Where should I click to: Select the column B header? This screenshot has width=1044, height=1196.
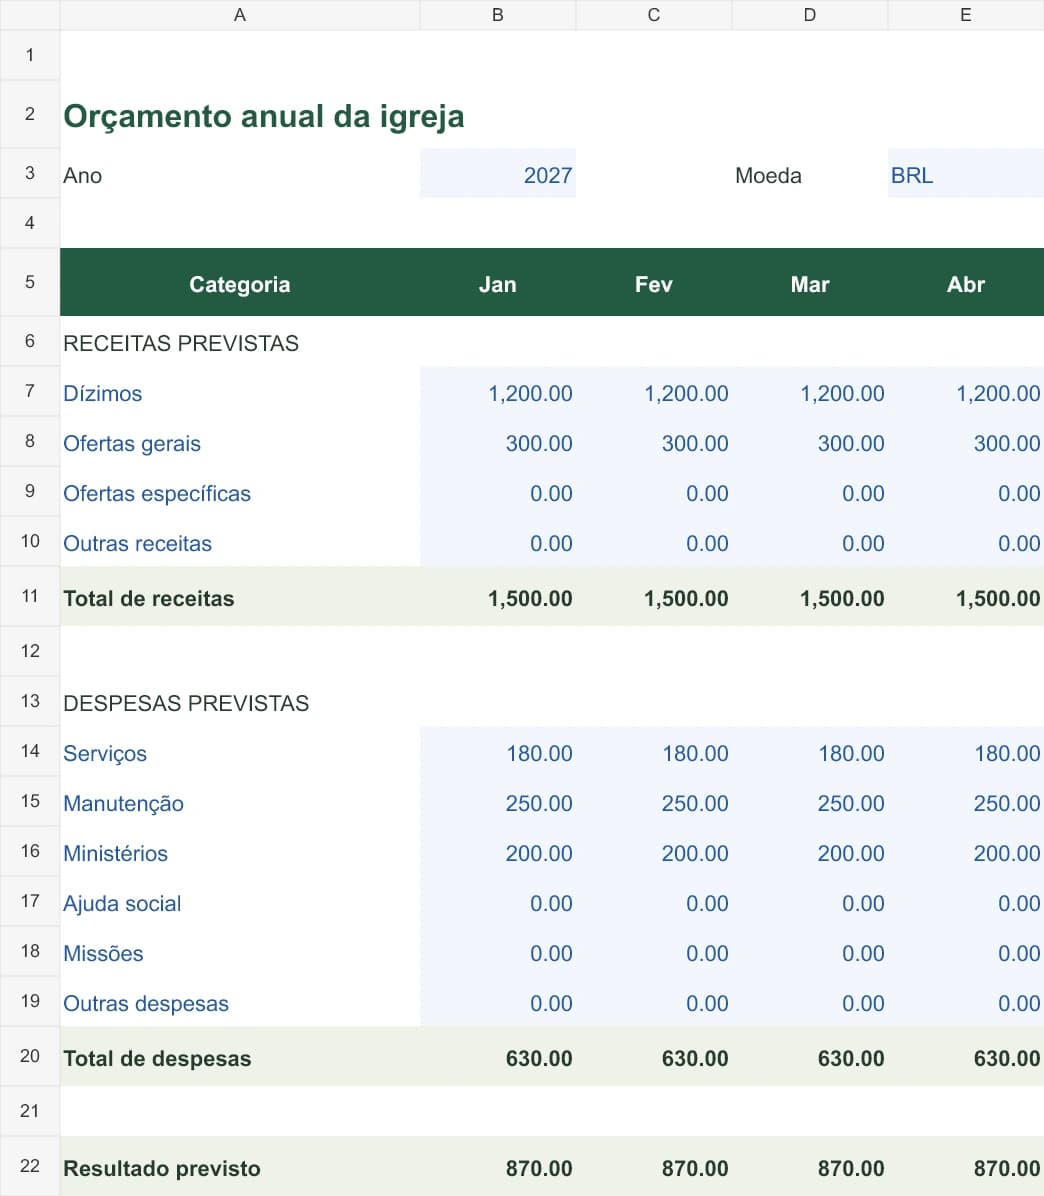click(498, 15)
